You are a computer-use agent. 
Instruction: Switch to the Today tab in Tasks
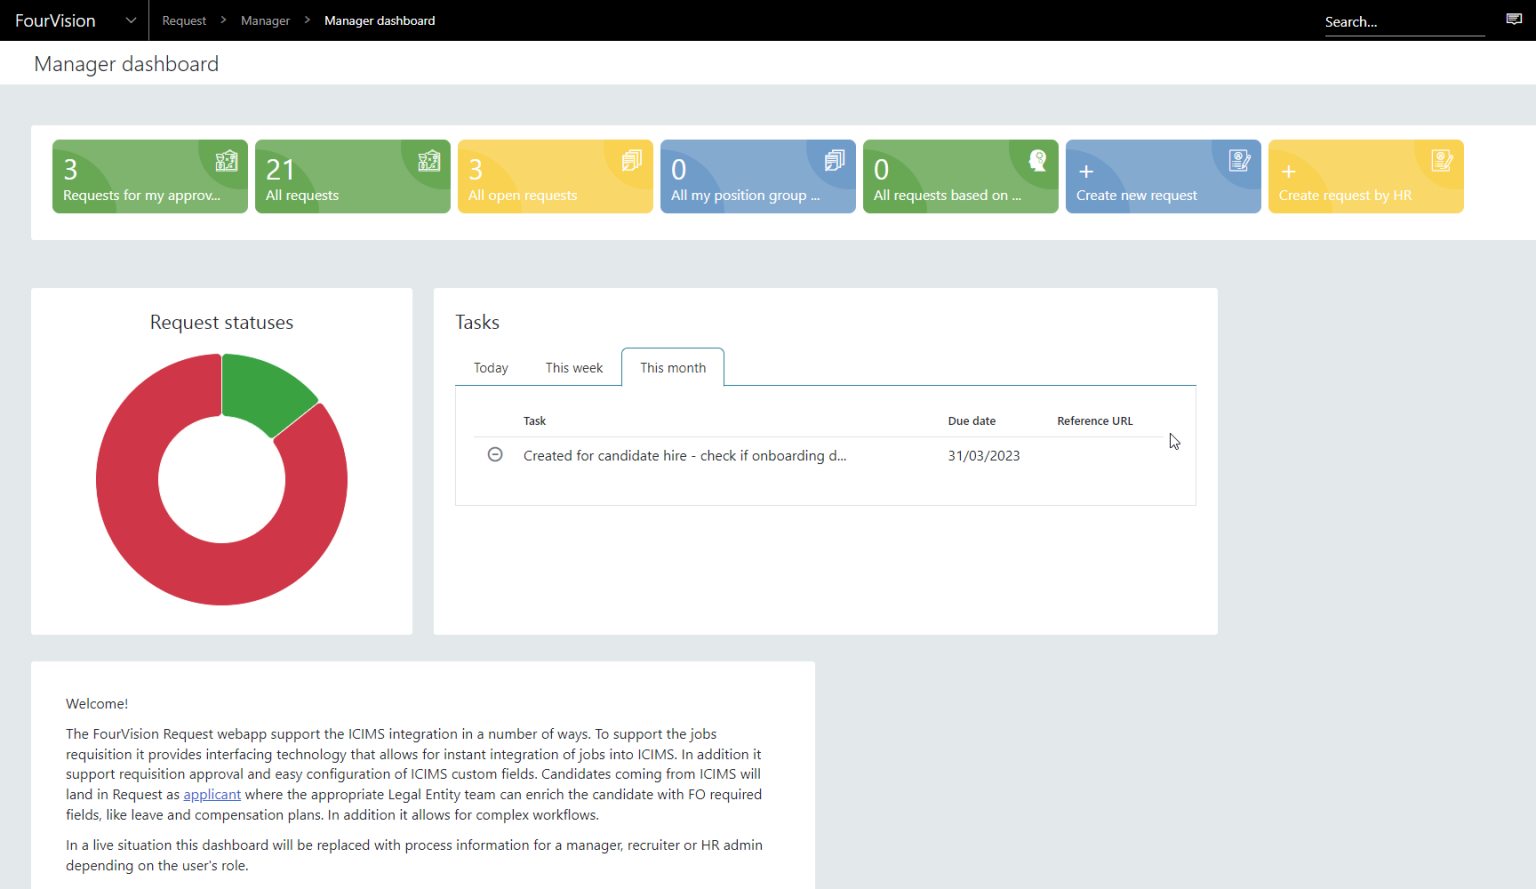click(490, 367)
